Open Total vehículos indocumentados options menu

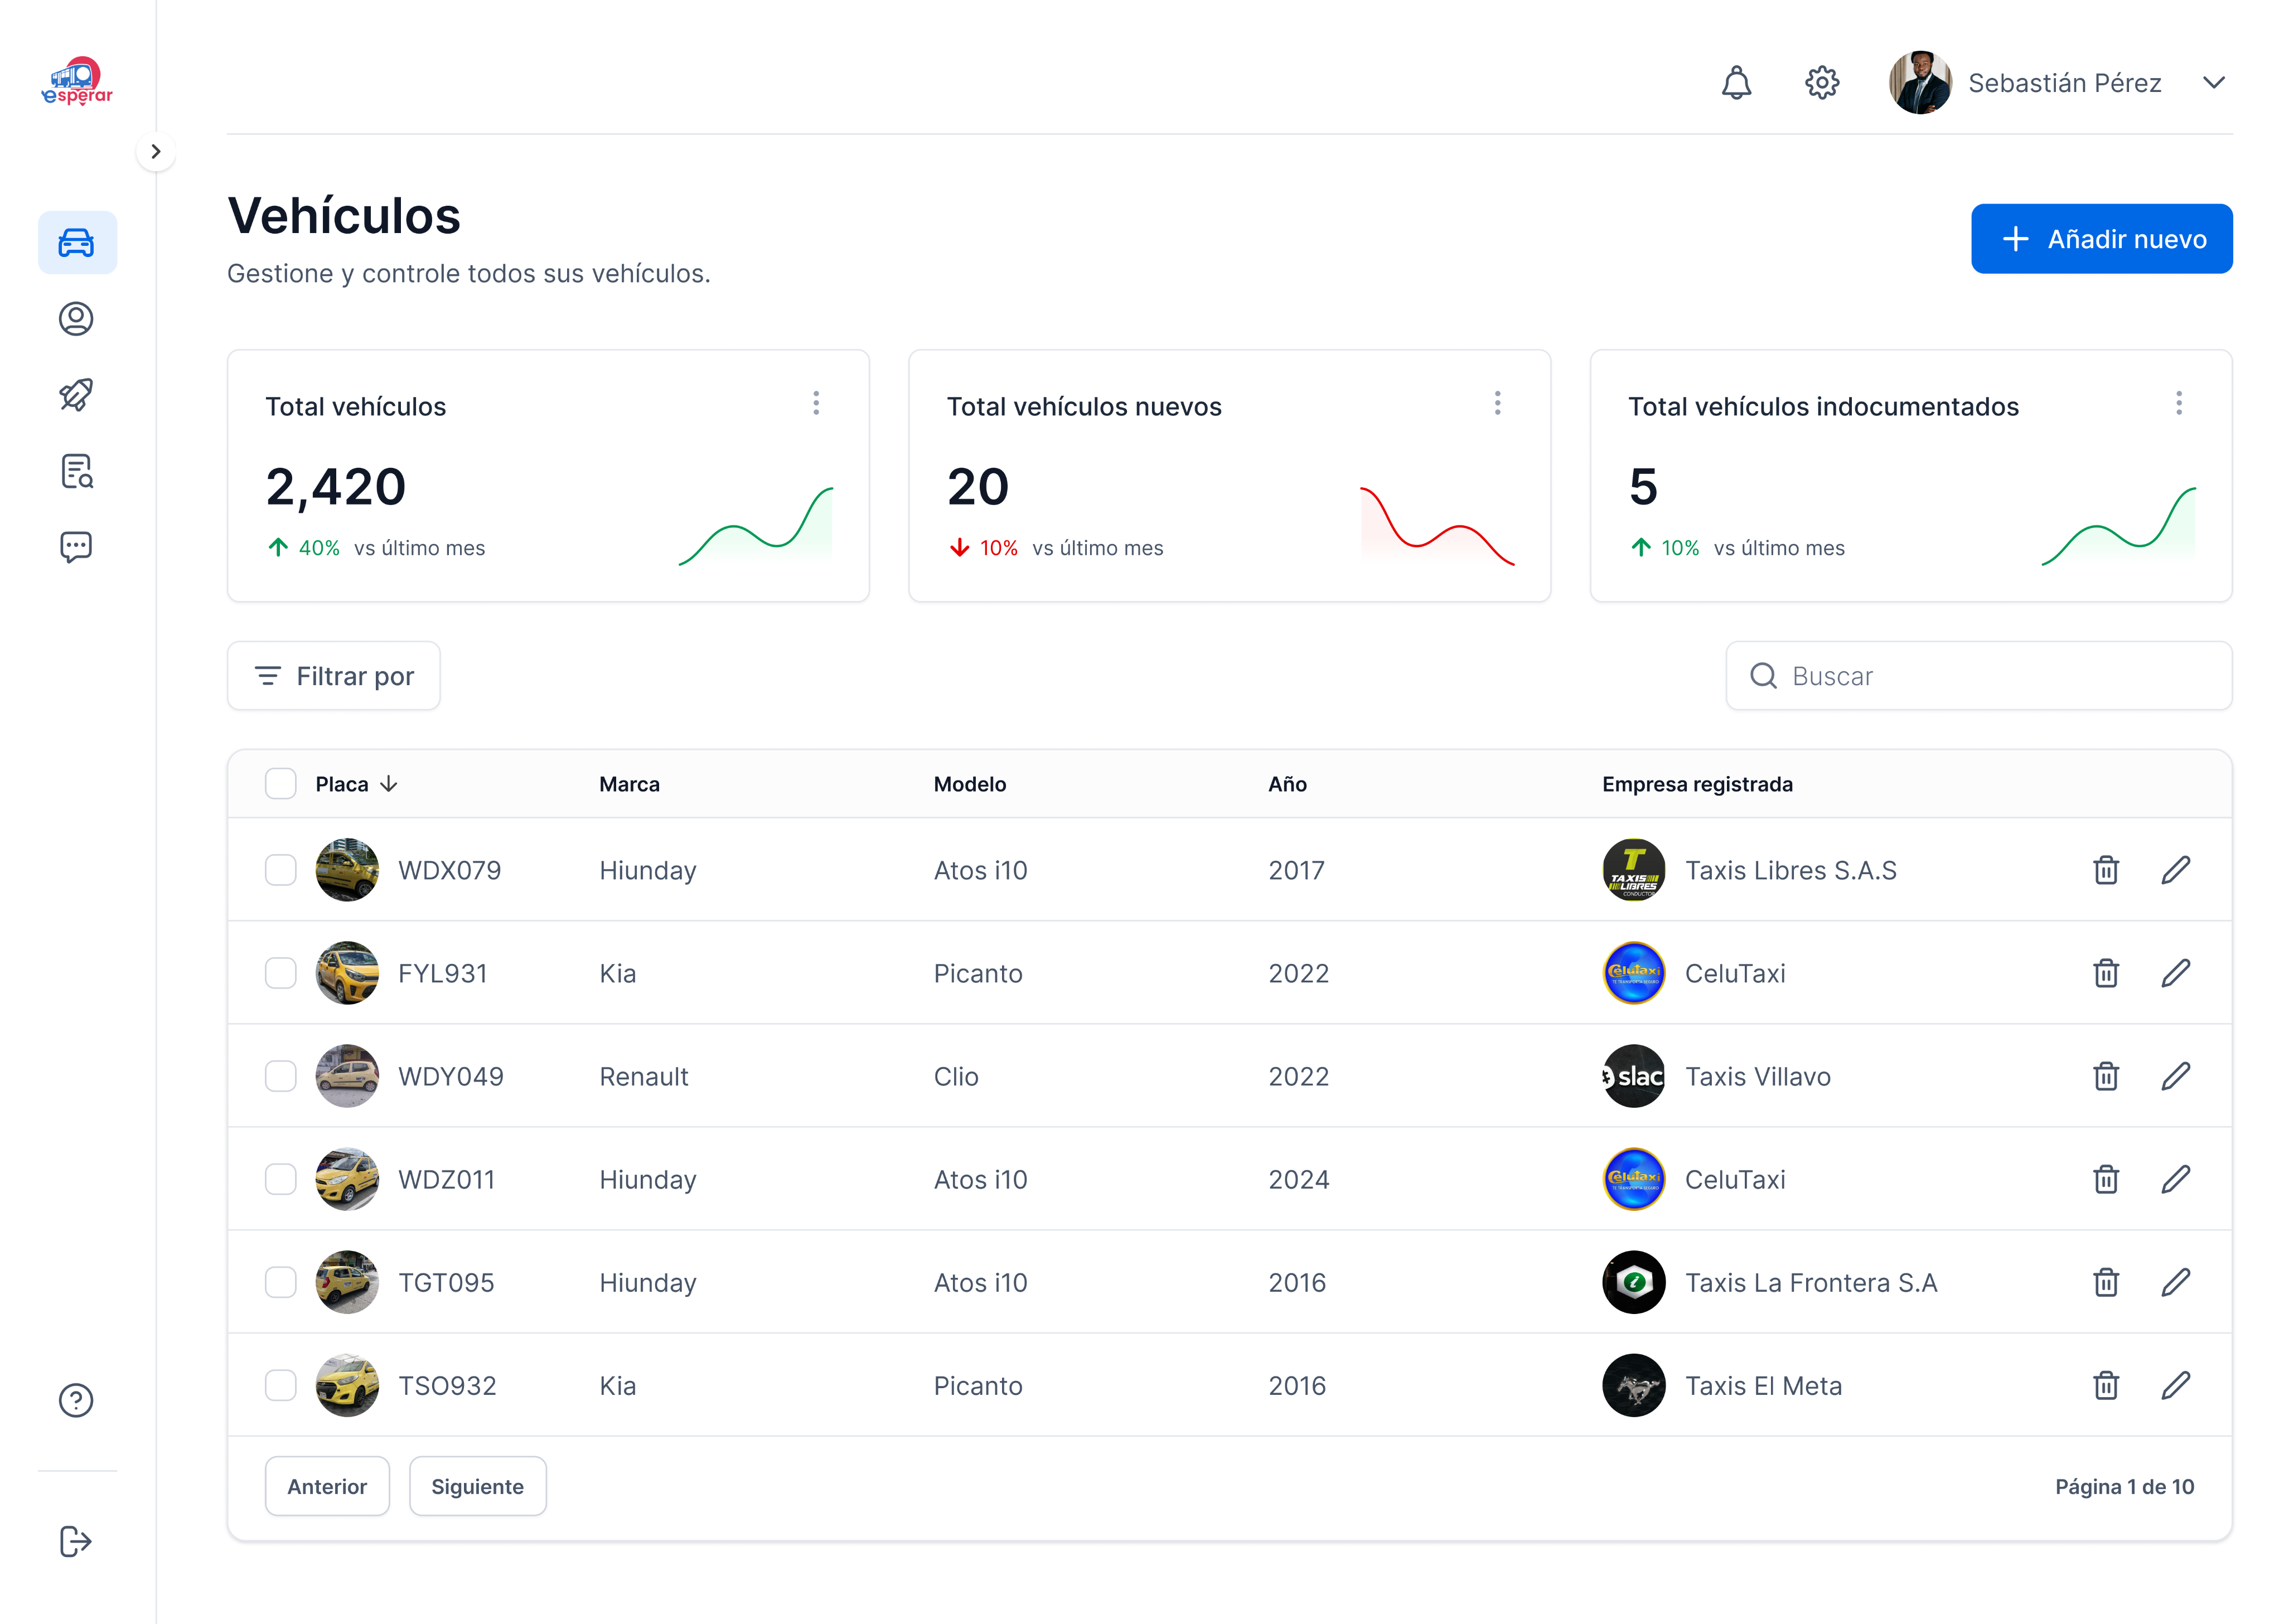pos(2179,403)
